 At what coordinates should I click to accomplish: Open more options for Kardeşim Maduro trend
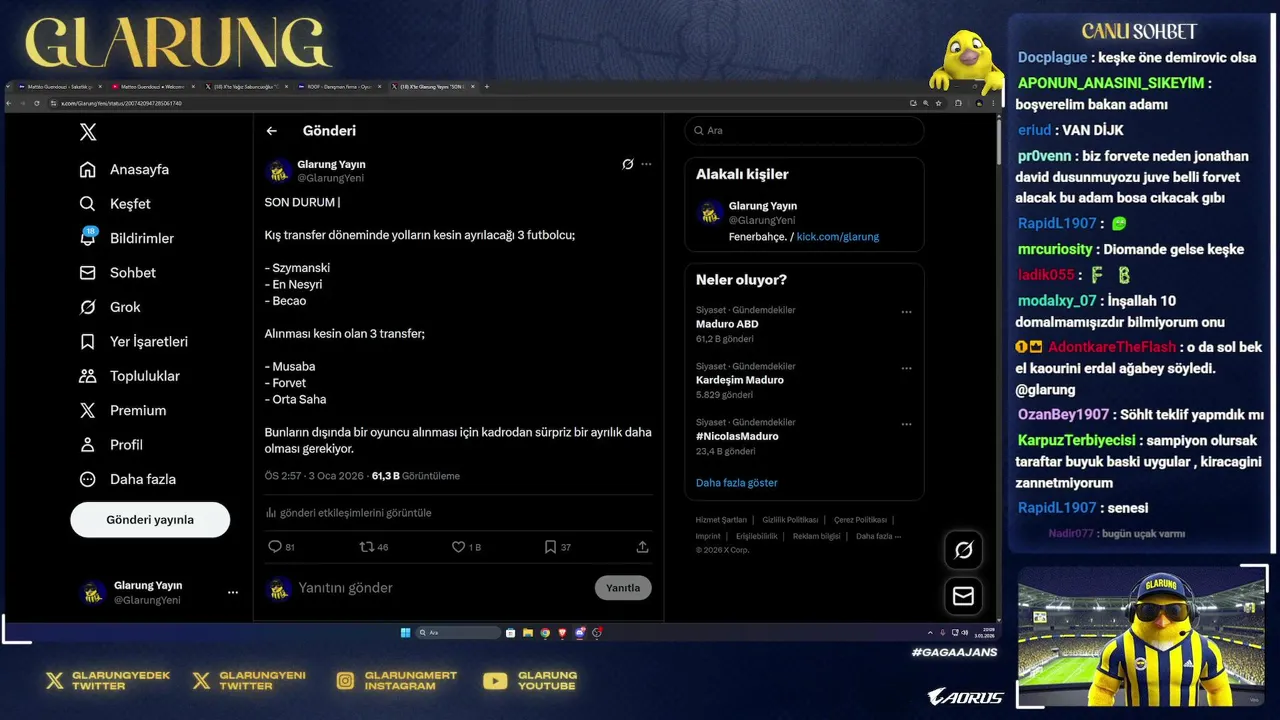[906, 368]
